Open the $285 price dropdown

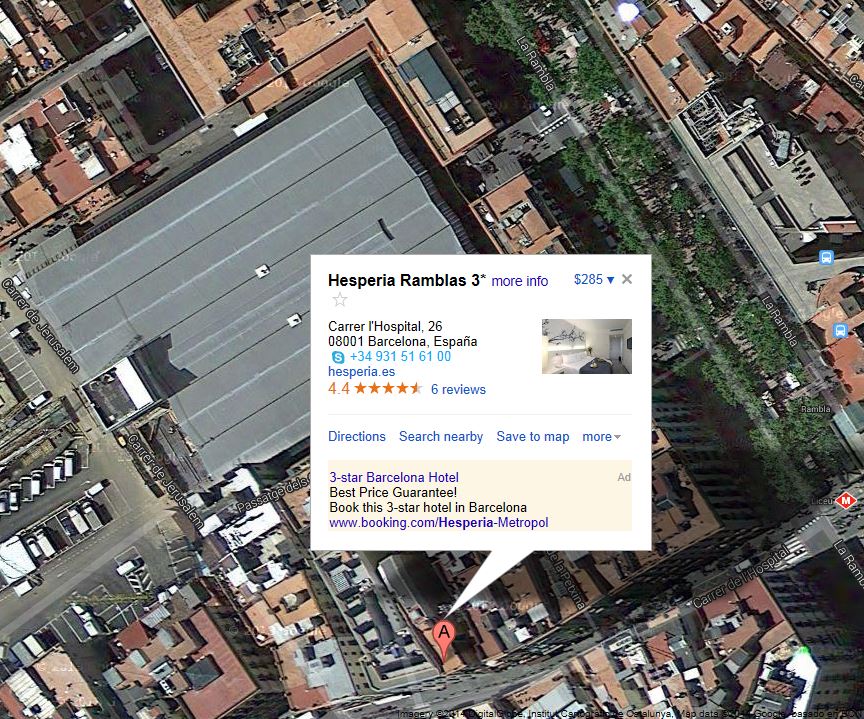[594, 279]
